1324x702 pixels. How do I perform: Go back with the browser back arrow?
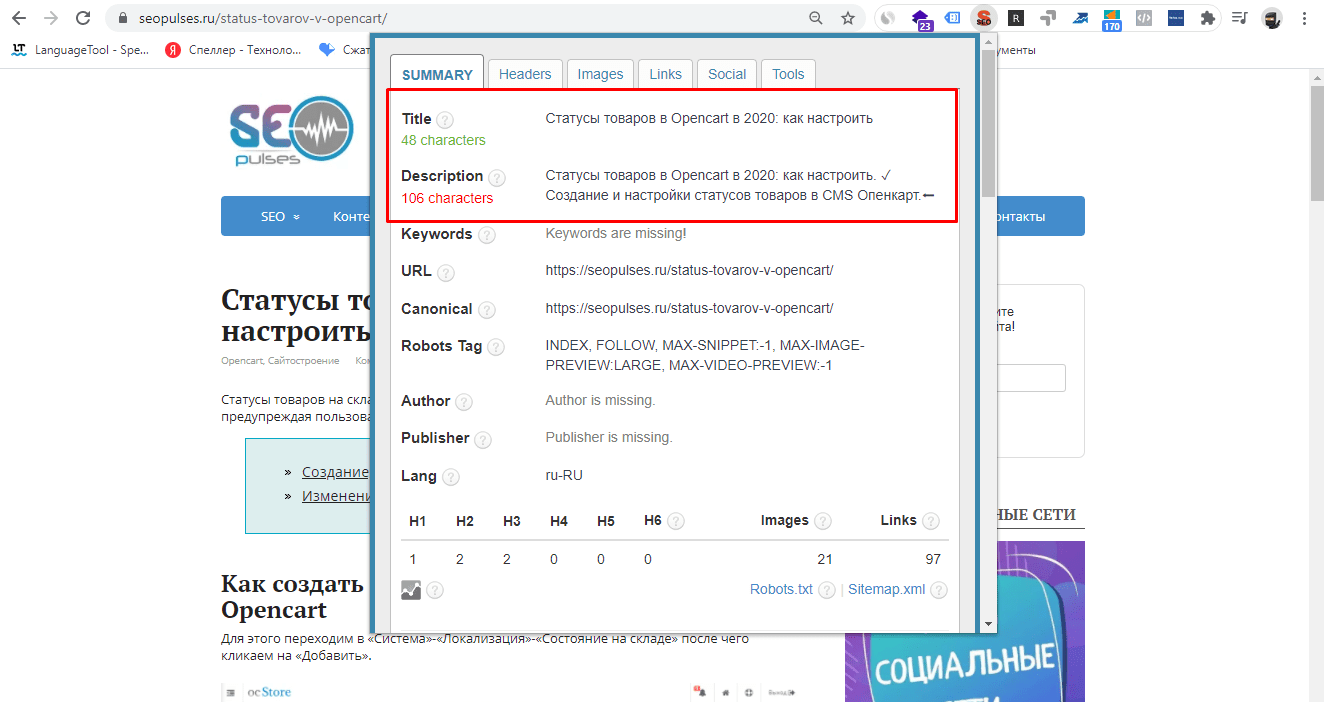(x=19, y=18)
